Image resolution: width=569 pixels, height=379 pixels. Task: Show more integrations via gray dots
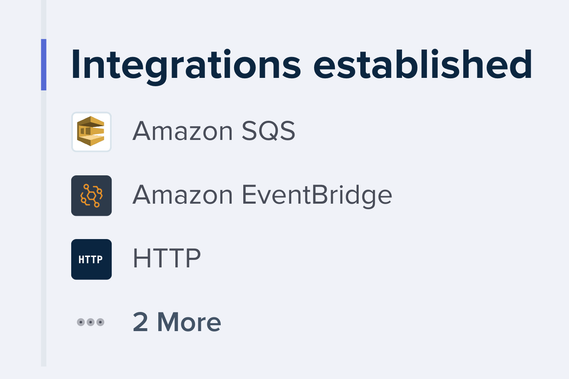[91, 322]
